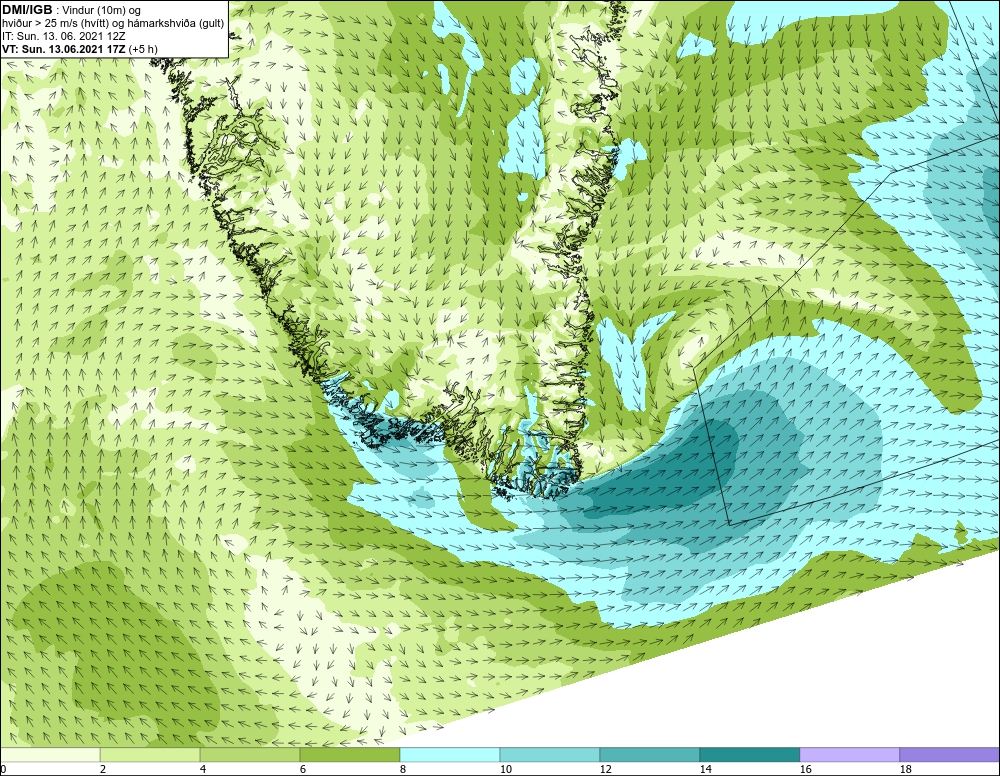Click the 'DMI/IGB' title text

click(x=27, y=10)
